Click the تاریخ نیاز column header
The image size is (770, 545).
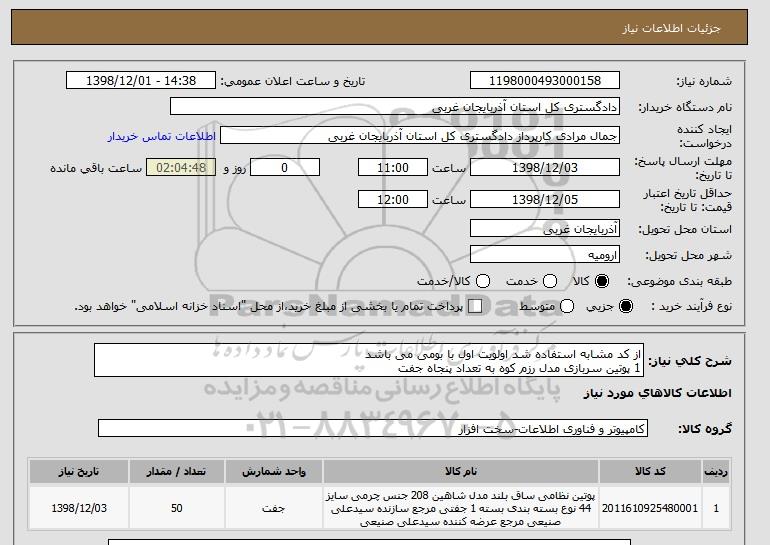79,471
